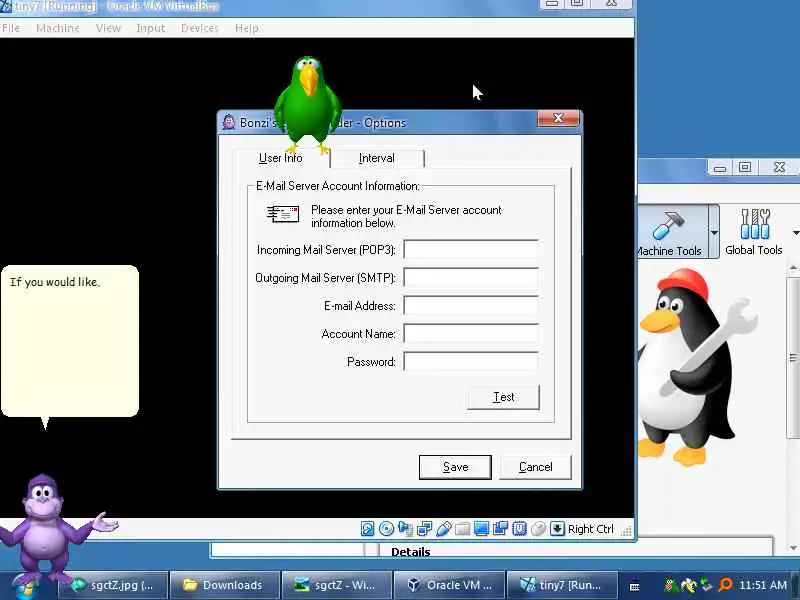Switch to sgctZ.jpg taskbar window
This screenshot has height=600, width=800.
point(112,585)
